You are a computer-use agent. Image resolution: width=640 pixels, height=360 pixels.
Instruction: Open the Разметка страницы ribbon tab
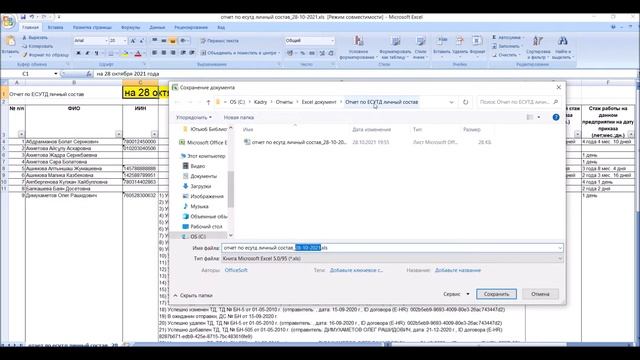coord(92,27)
